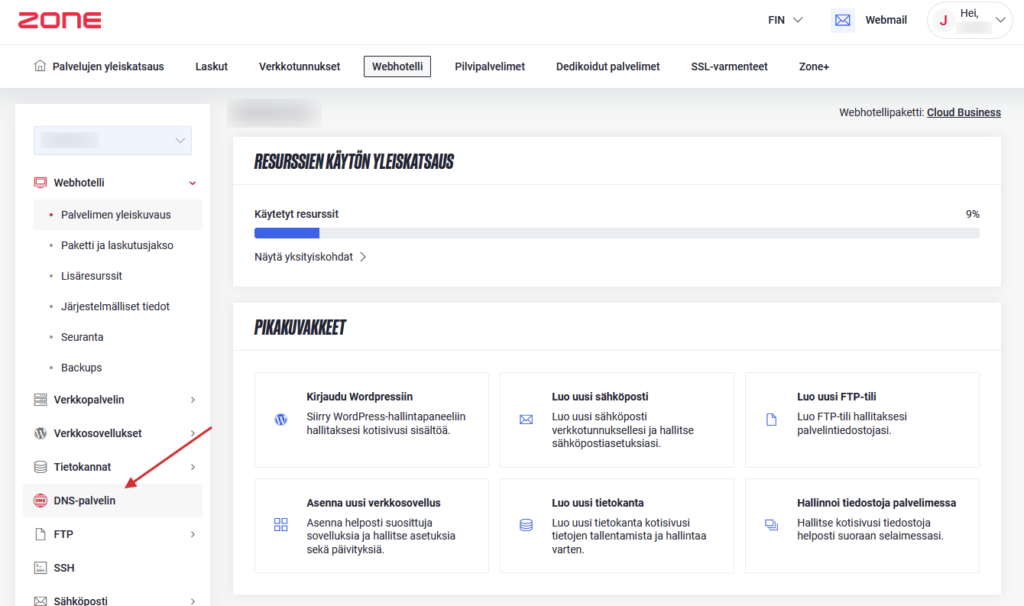The image size is (1024, 606).
Task: Click the database icon for Luo uusi tietokanta
Action: pyautogui.click(x=526, y=524)
